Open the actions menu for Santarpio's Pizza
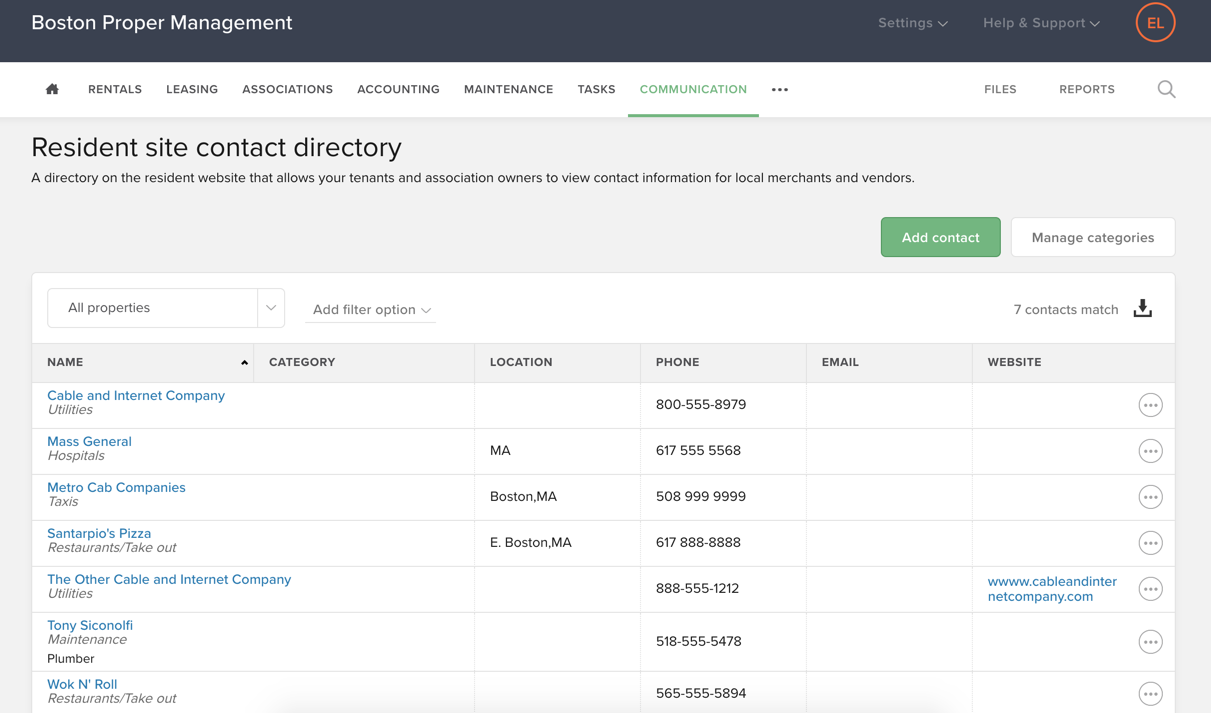This screenshot has width=1211, height=713. [1150, 543]
